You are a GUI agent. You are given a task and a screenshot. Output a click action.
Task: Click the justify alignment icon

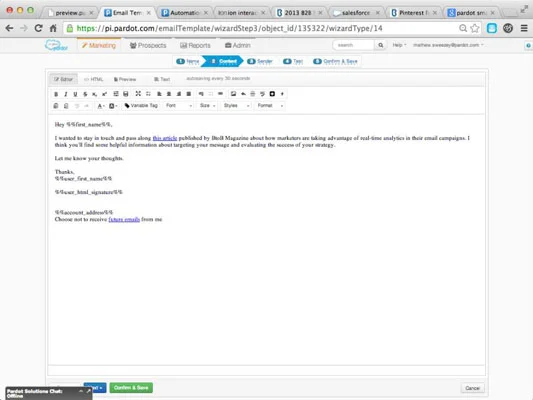coord(189,94)
